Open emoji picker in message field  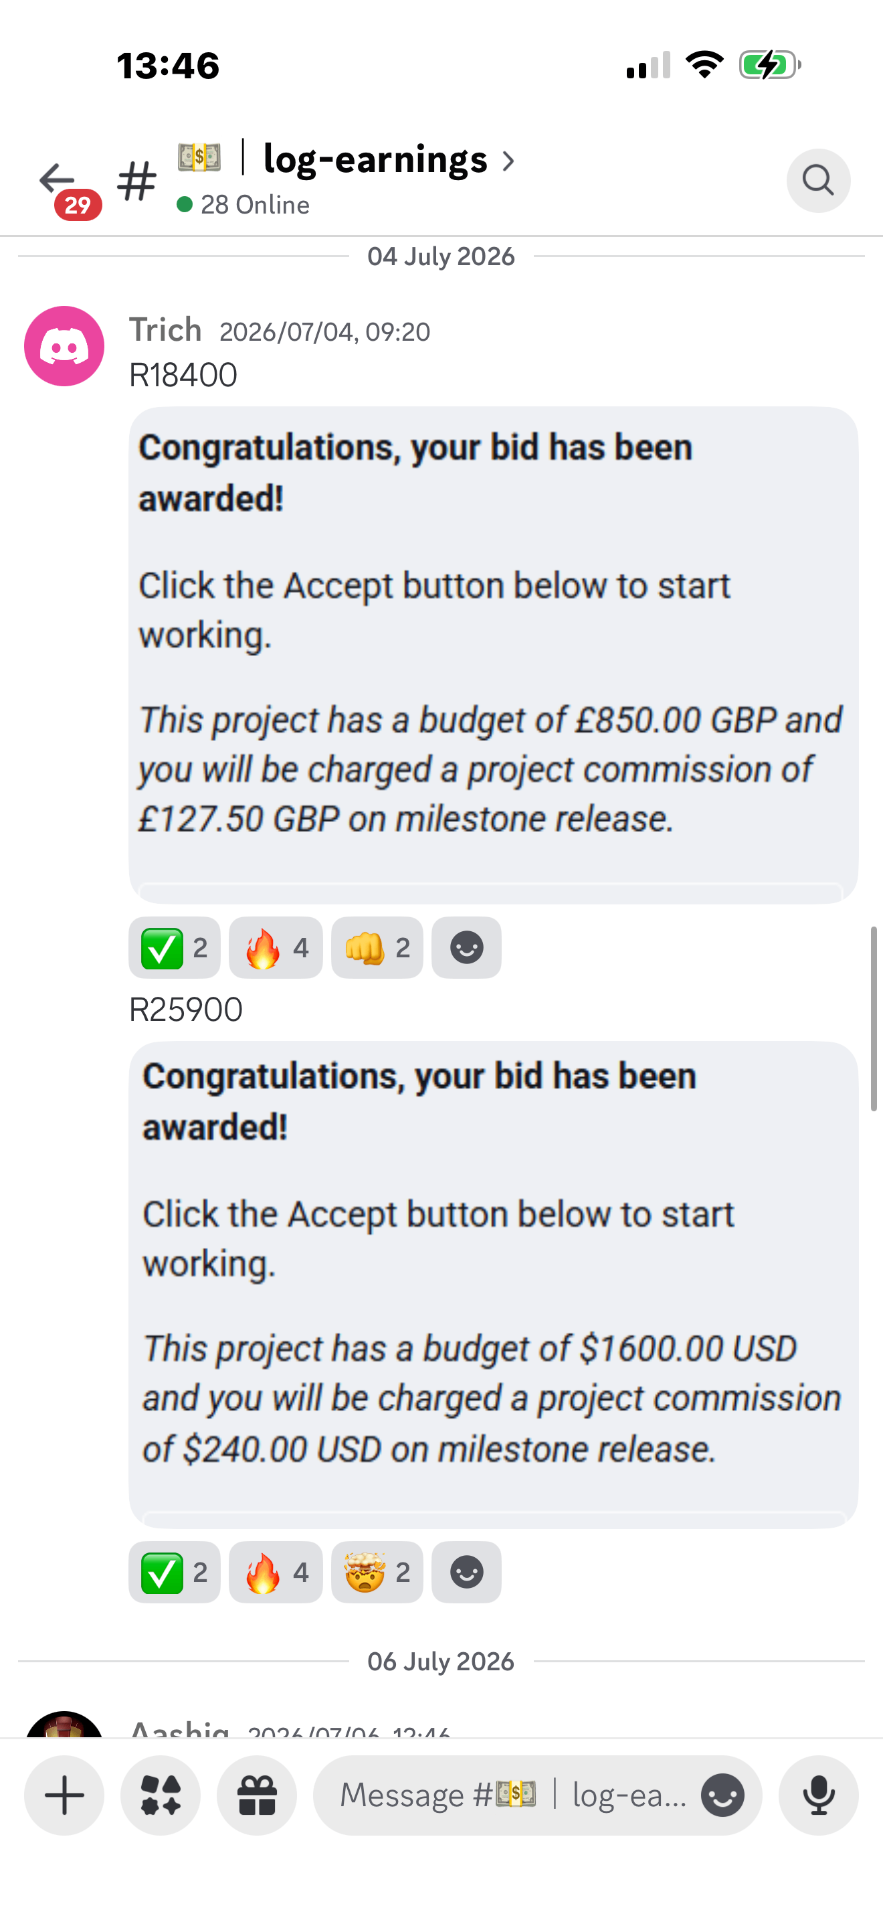click(722, 1795)
